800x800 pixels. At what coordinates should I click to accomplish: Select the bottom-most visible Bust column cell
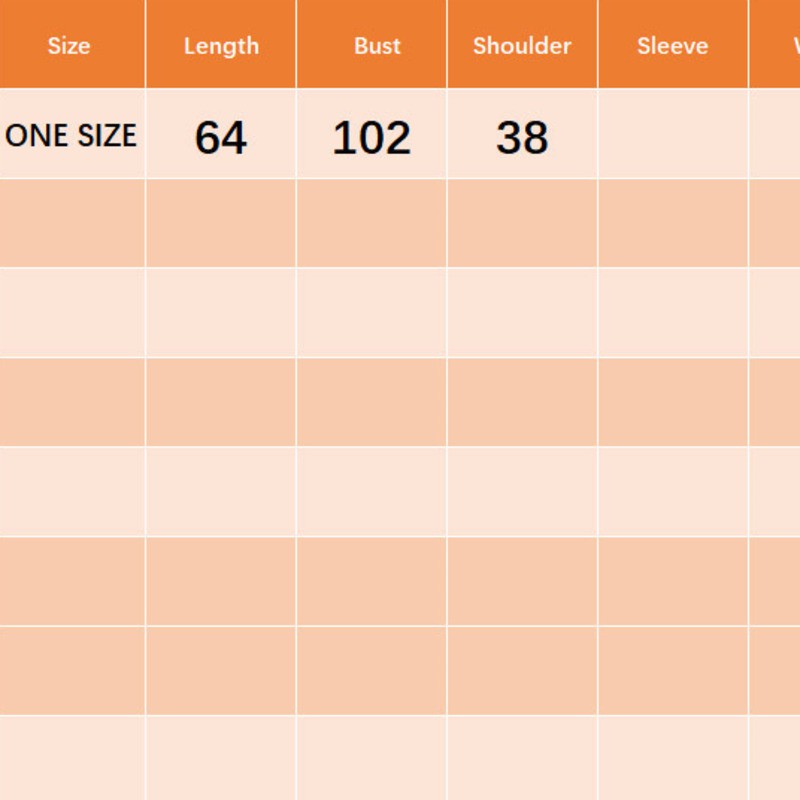[x=371, y=758]
